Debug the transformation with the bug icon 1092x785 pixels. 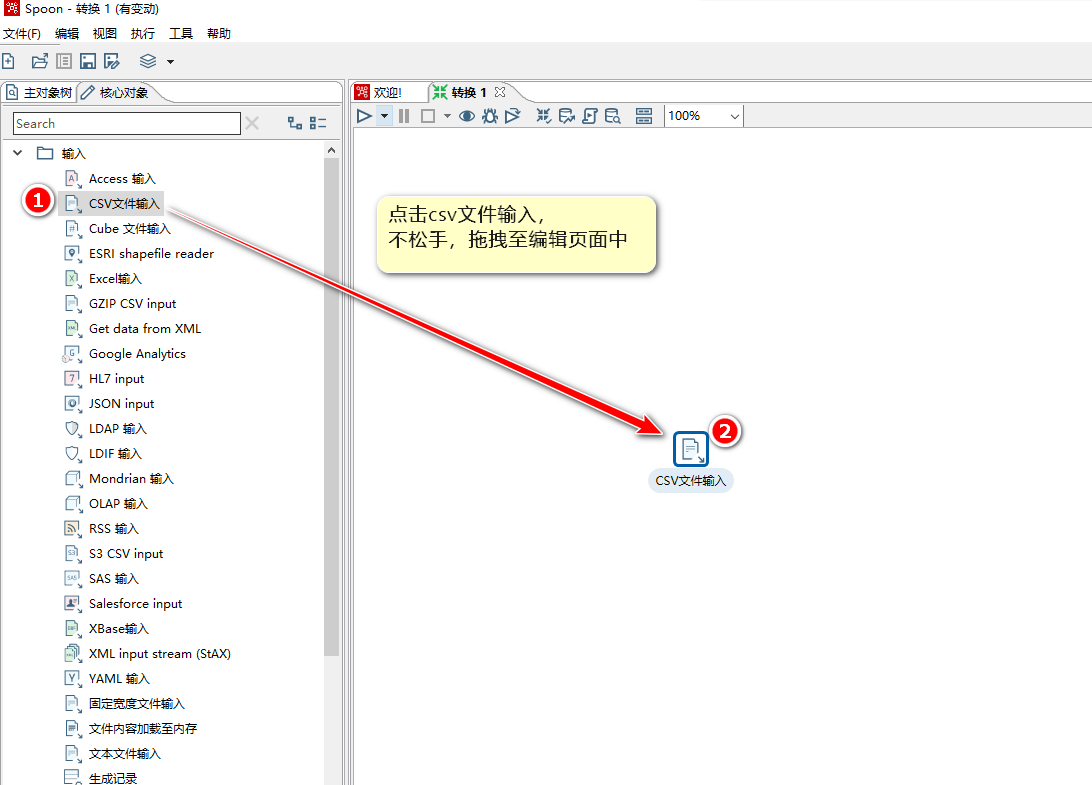(x=490, y=116)
